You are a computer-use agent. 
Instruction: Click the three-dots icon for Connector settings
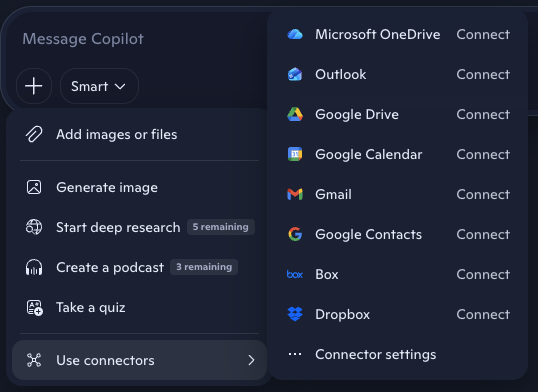(x=295, y=354)
